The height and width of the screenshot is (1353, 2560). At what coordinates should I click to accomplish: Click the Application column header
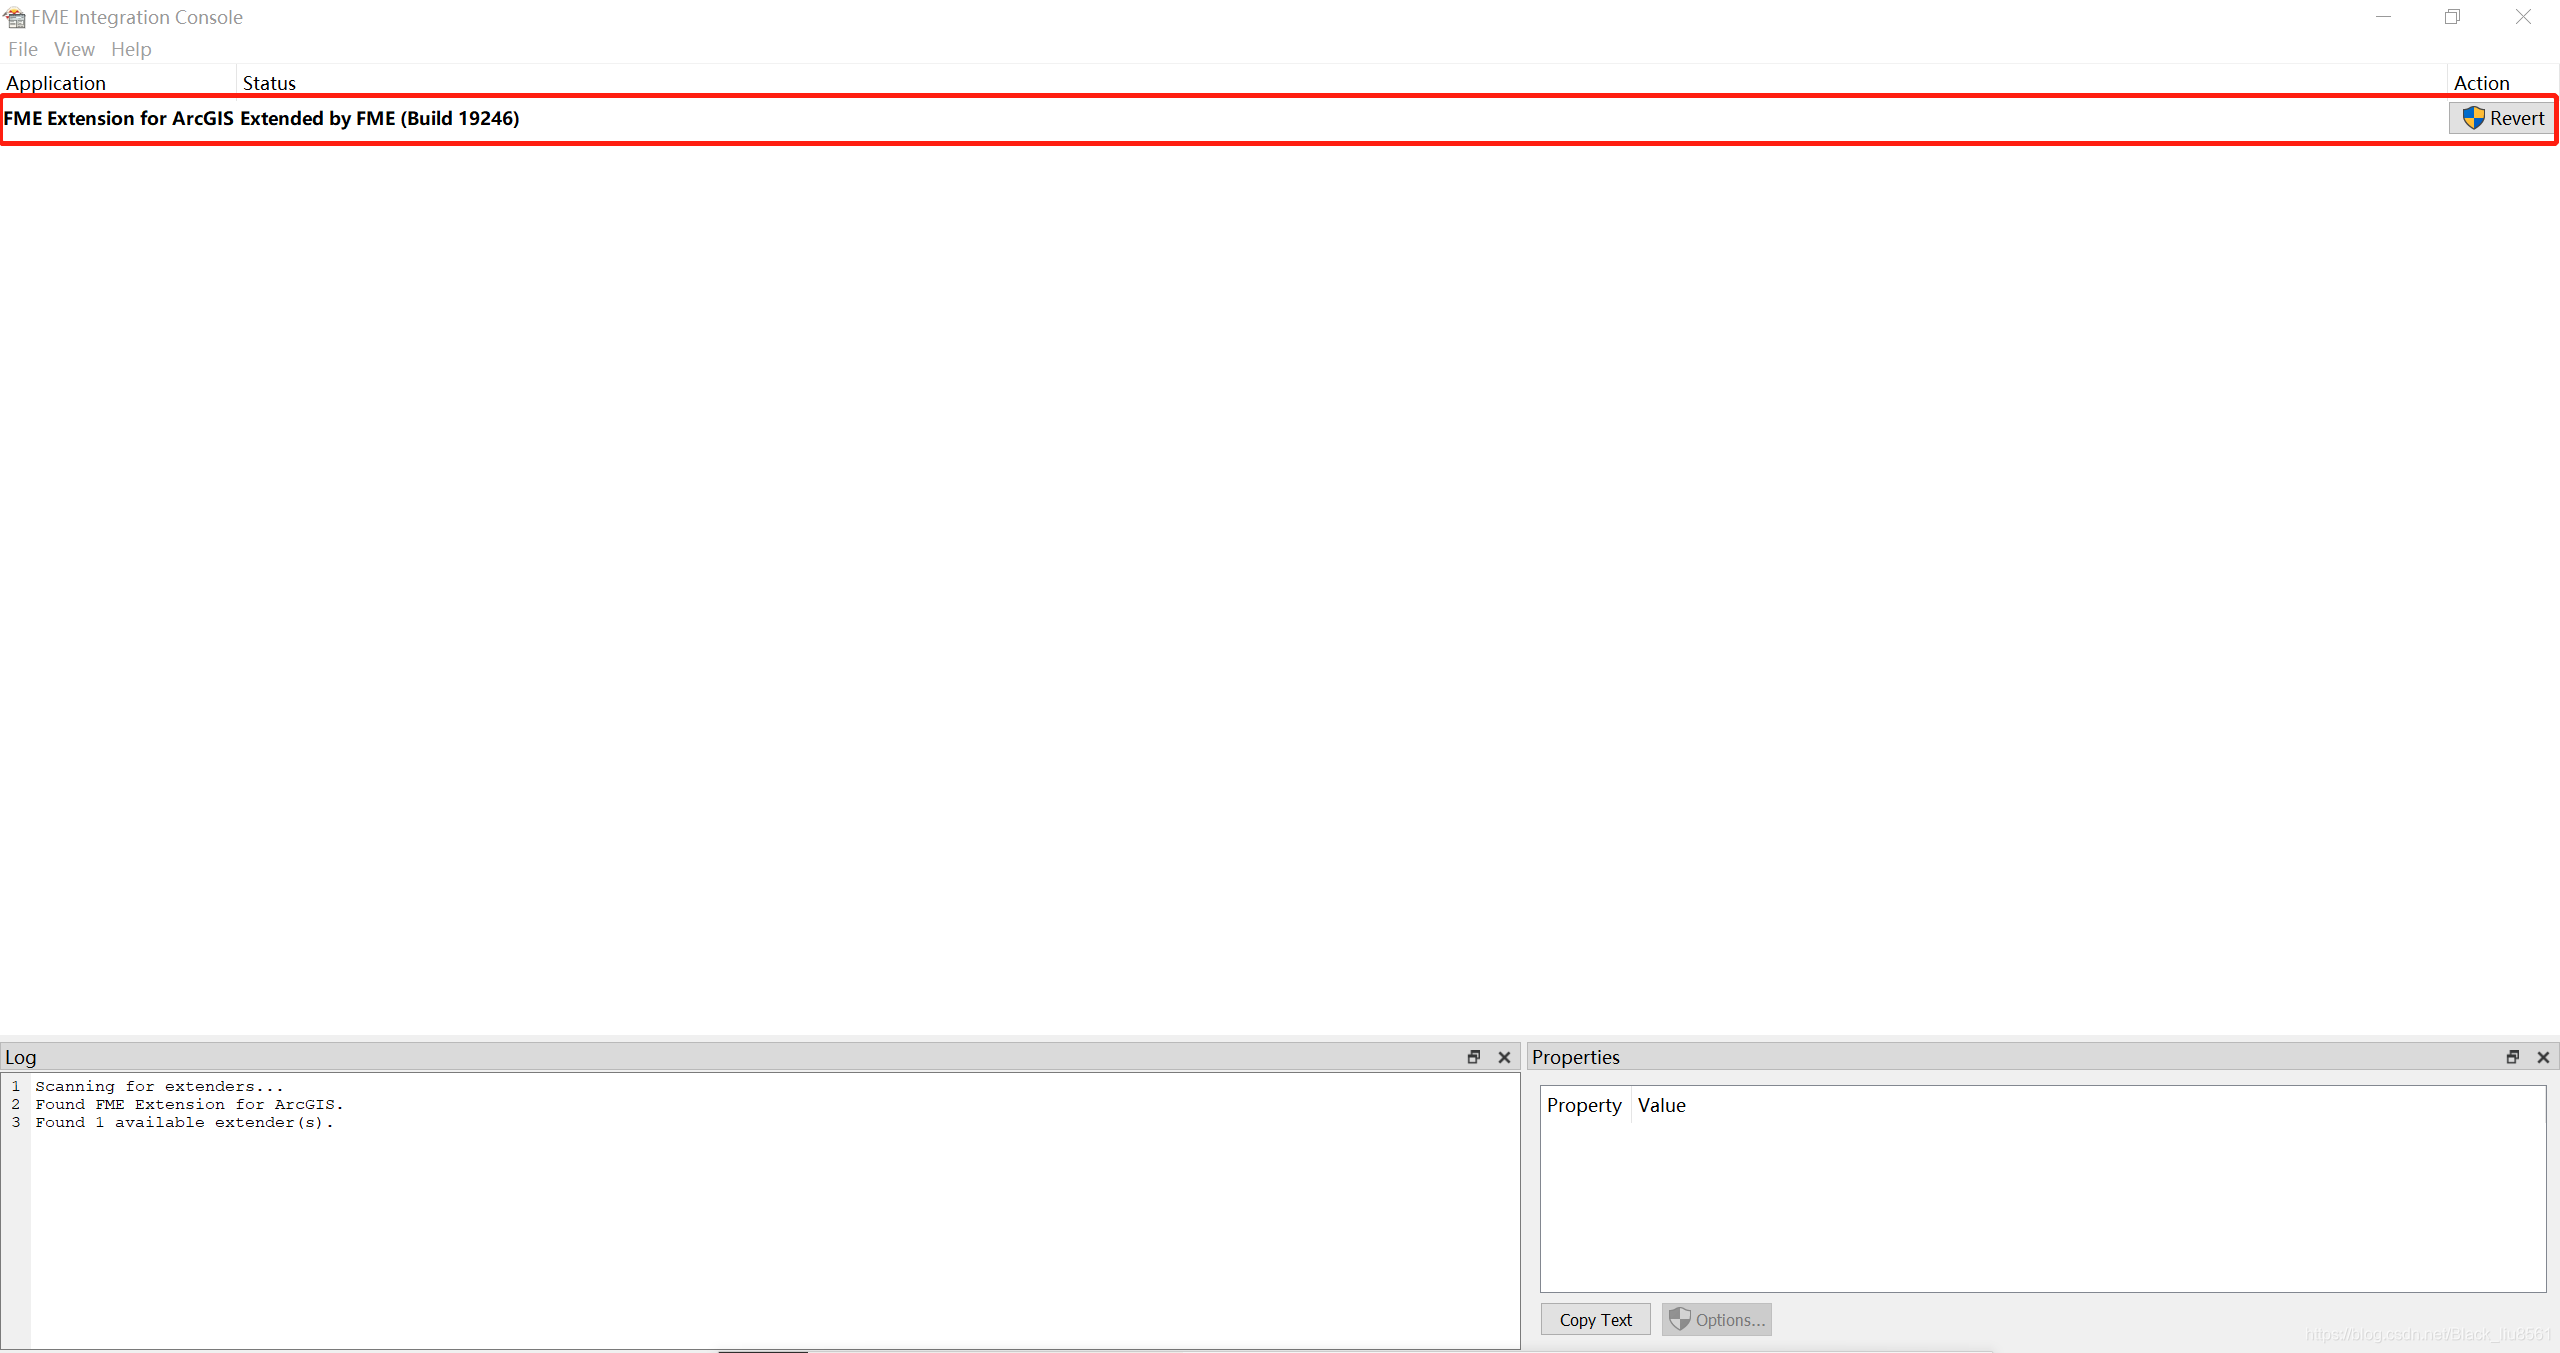point(56,83)
